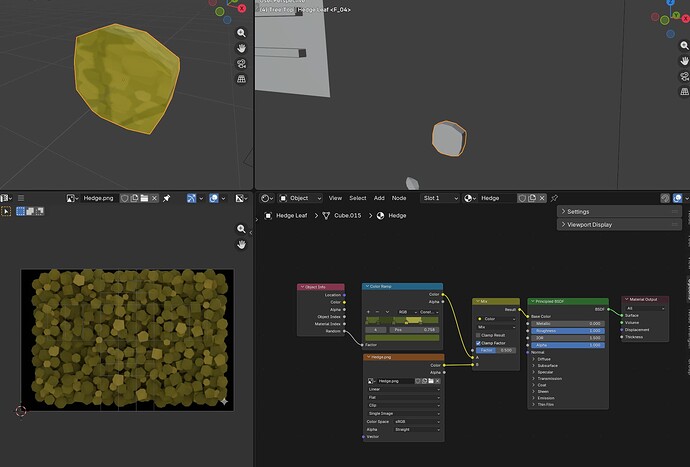This screenshot has width=690, height=467.
Task: Open shader editor type dropdown
Action: coord(266,199)
